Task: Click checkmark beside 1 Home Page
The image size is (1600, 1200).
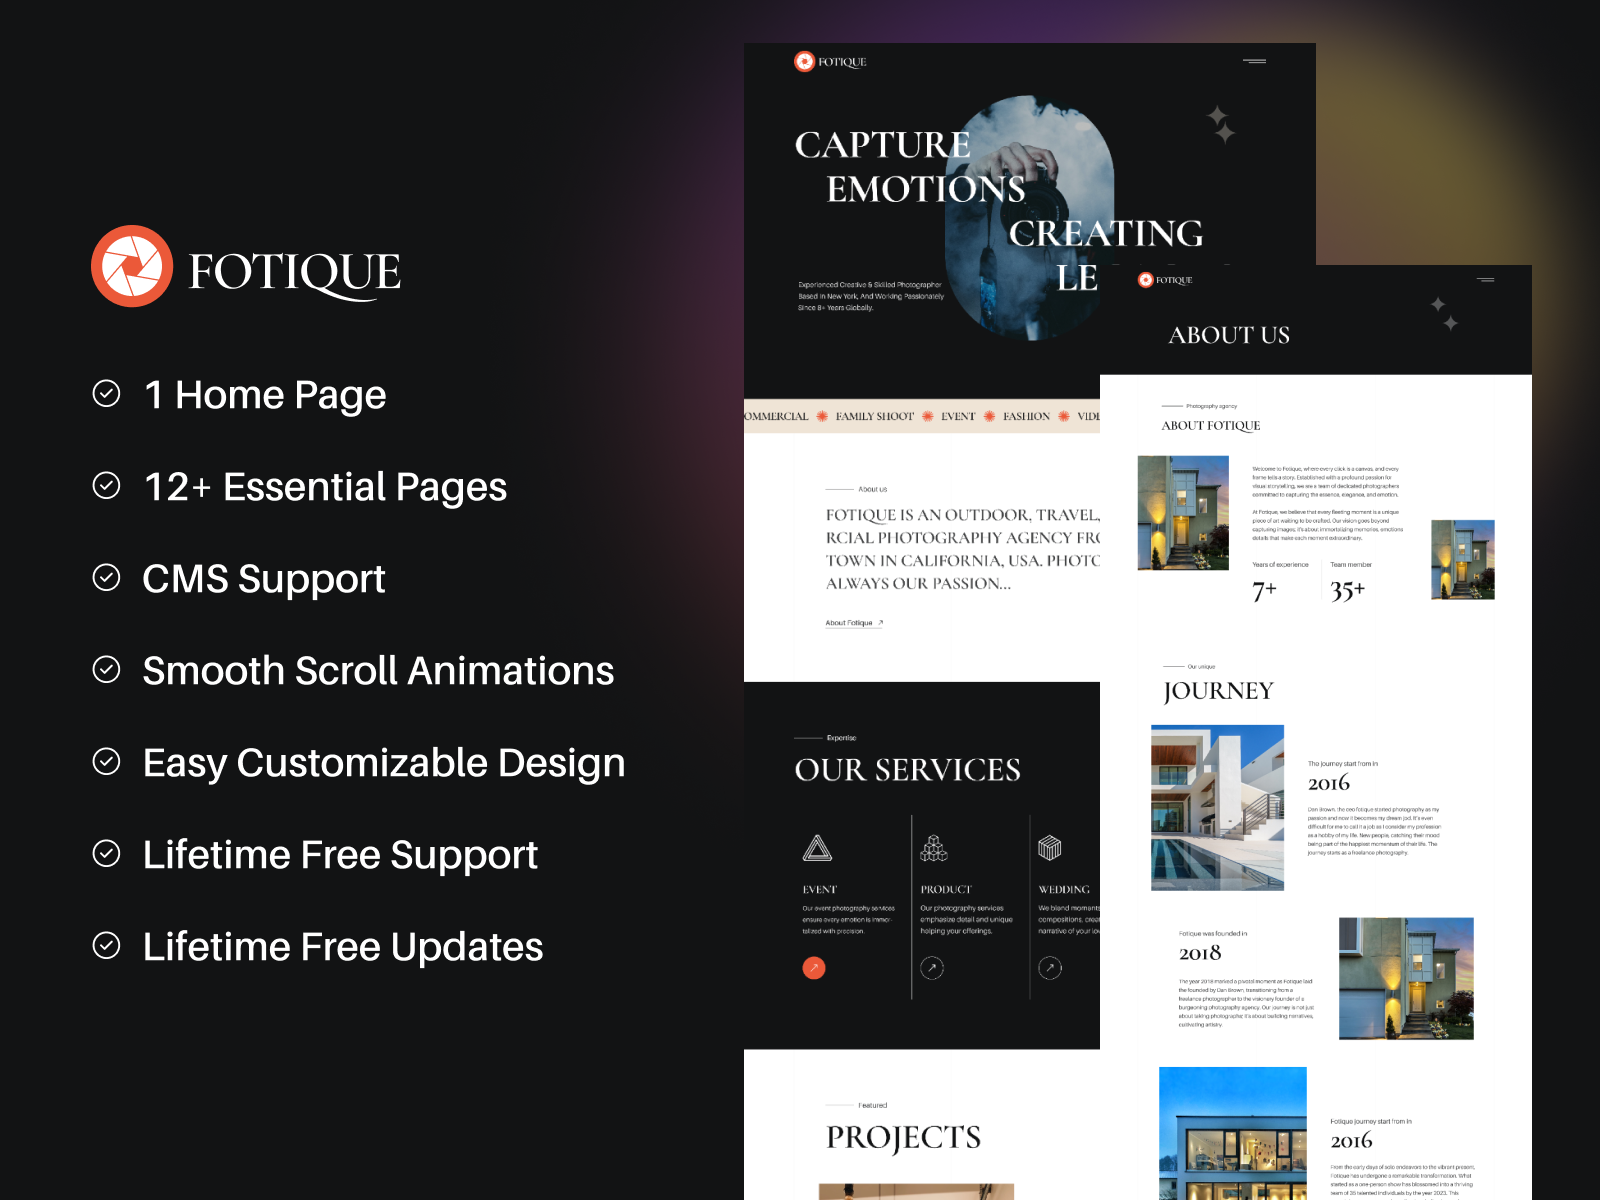Action: [107, 394]
